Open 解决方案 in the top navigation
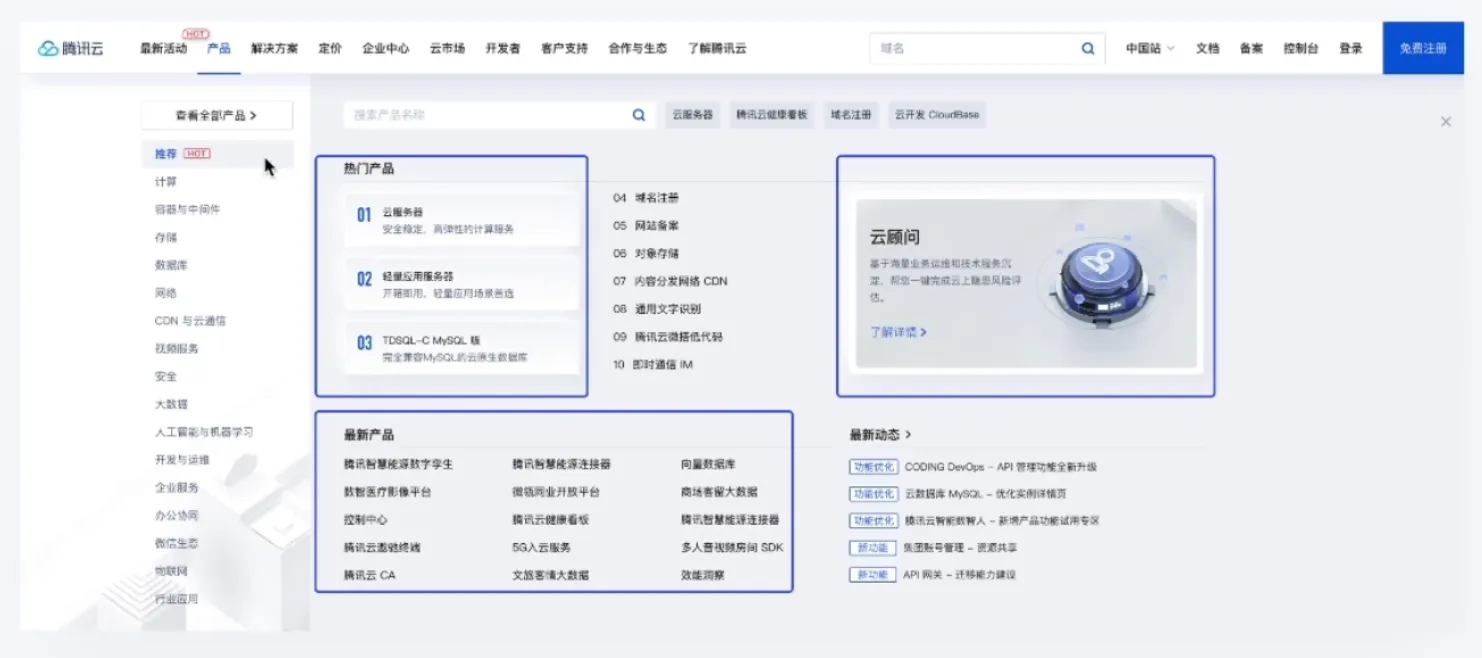Viewport: 1482px width, 658px height. (x=274, y=48)
